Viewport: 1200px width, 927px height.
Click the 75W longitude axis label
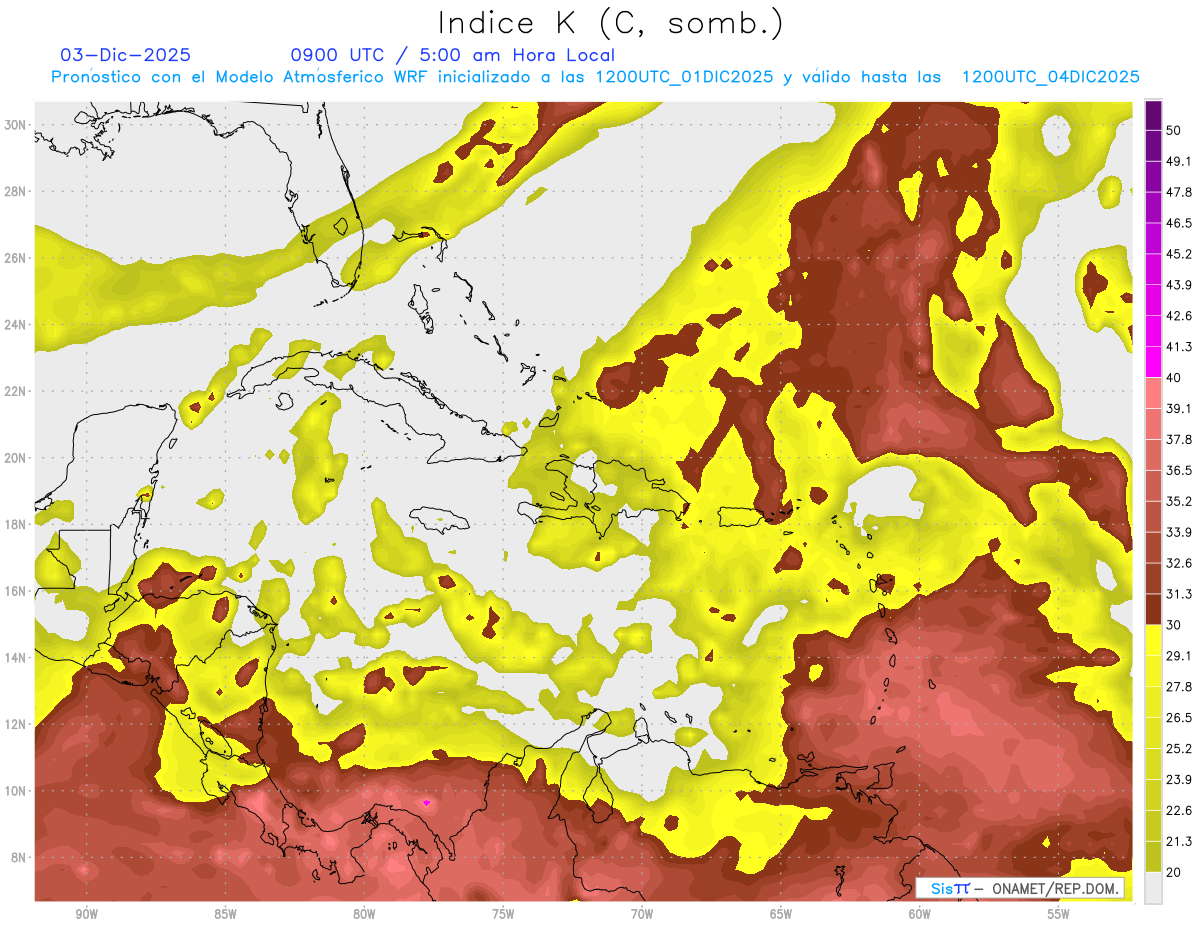[503, 914]
